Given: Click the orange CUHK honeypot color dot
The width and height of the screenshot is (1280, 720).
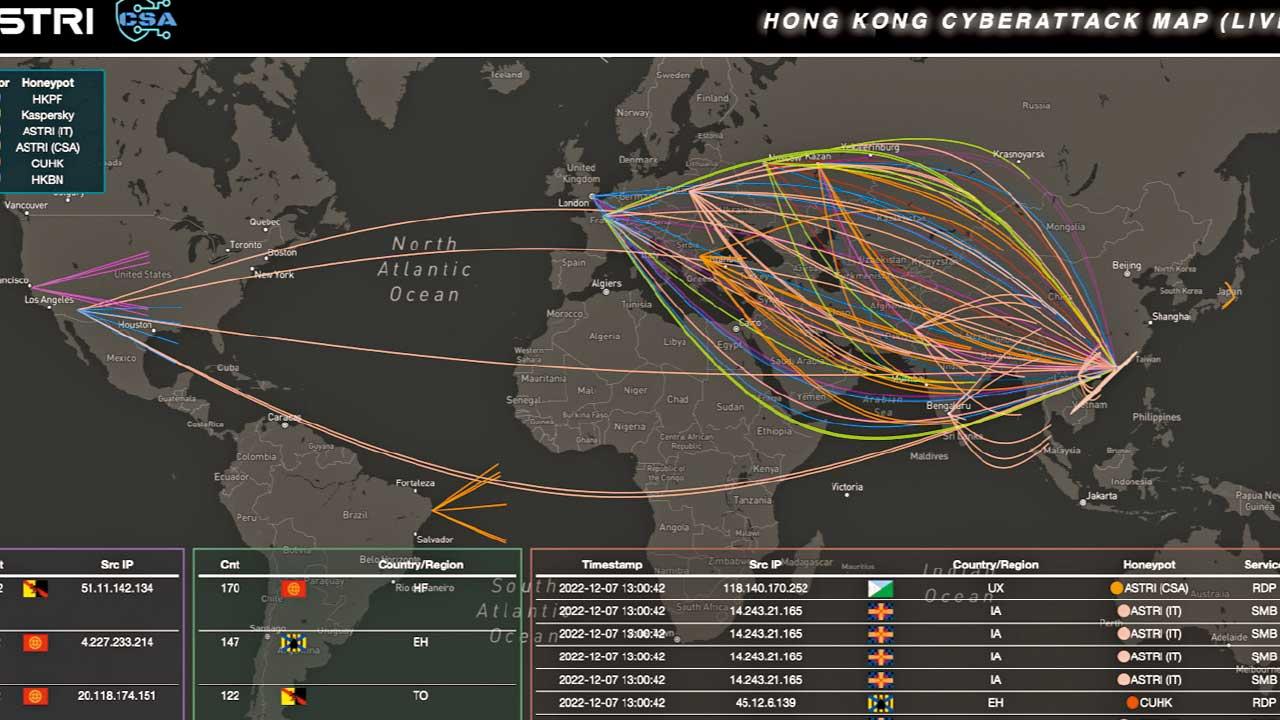Looking at the screenshot, I should [1132, 703].
